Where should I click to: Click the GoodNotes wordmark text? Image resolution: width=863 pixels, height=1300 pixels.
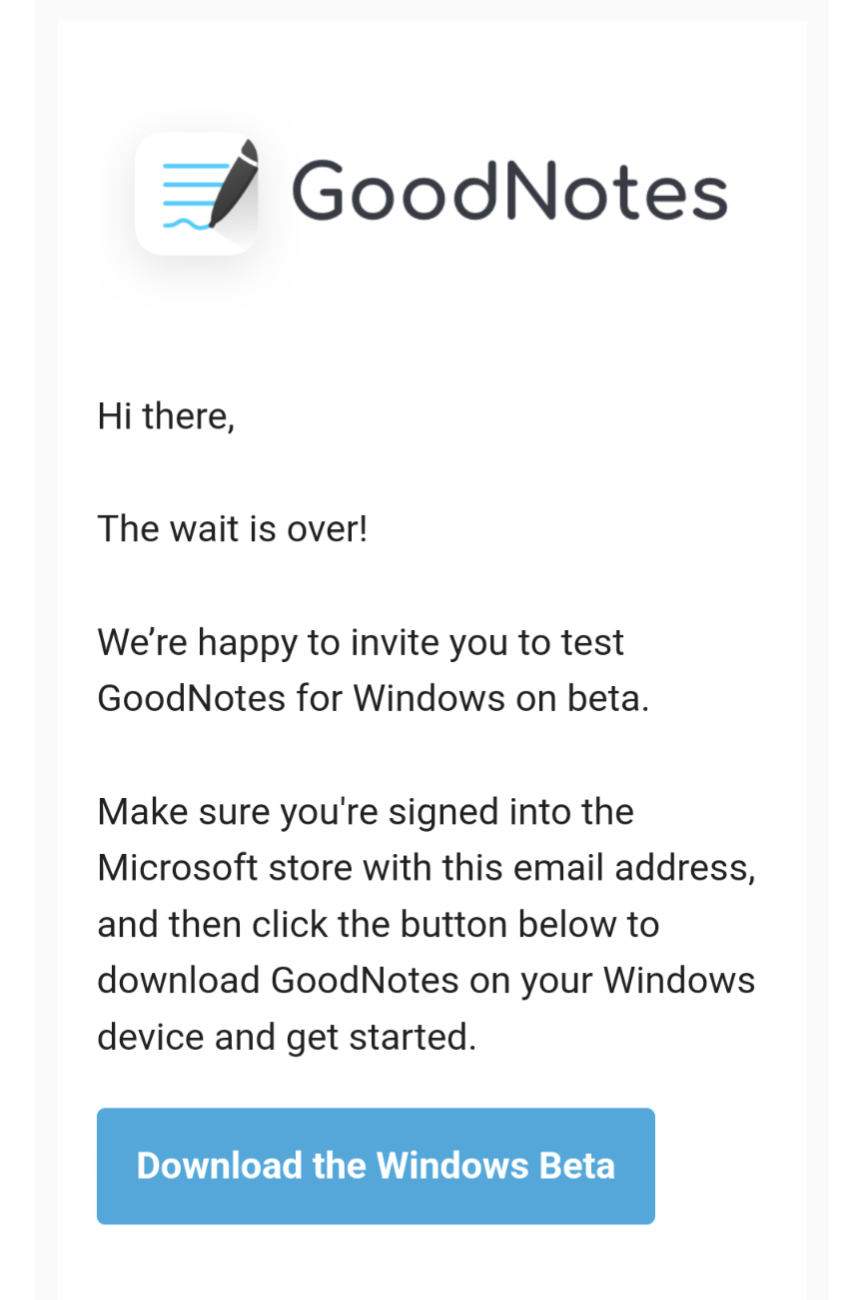[x=509, y=190]
